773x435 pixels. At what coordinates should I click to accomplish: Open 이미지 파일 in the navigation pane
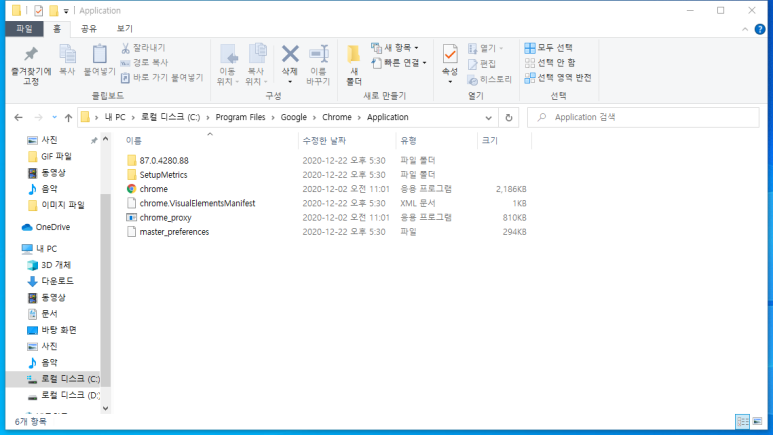coord(63,205)
